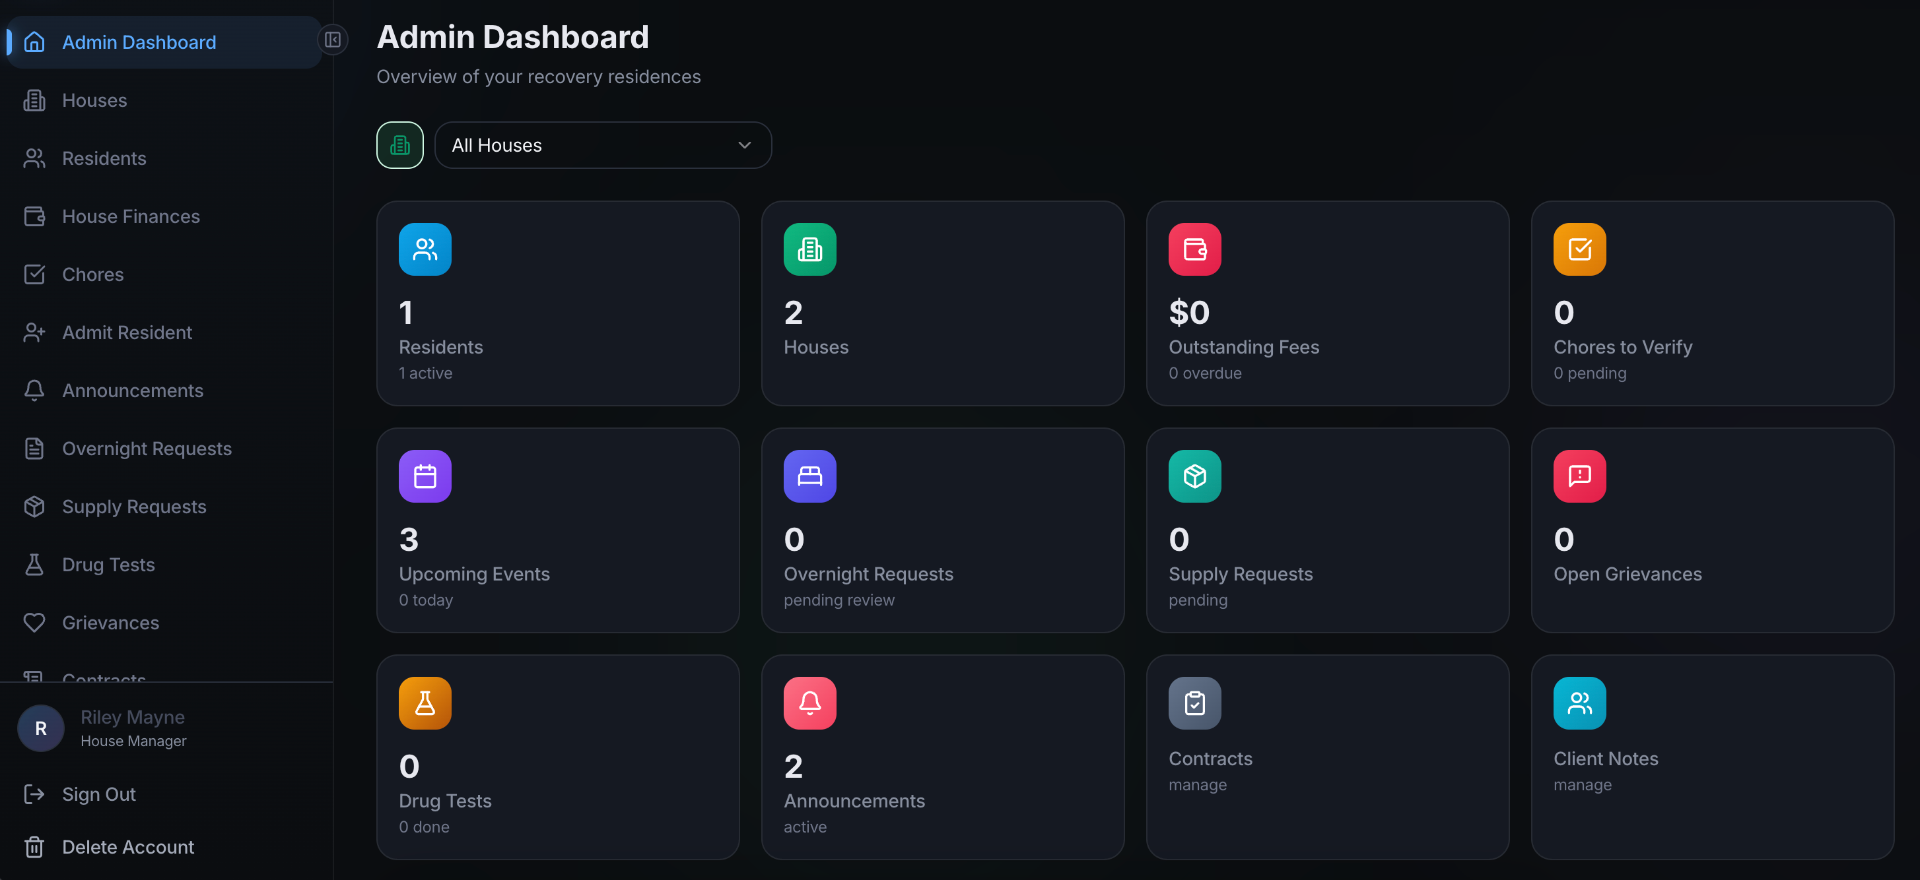
Task: Open Supply Requests in sidebar
Action: 164,506
